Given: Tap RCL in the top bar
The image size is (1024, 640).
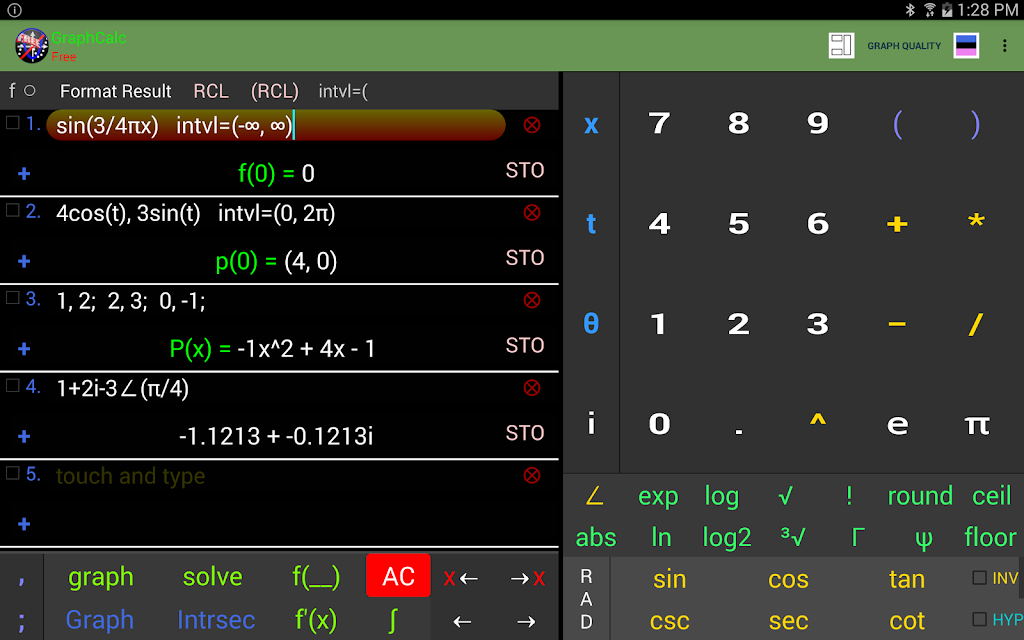Looking at the screenshot, I should (x=211, y=91).
